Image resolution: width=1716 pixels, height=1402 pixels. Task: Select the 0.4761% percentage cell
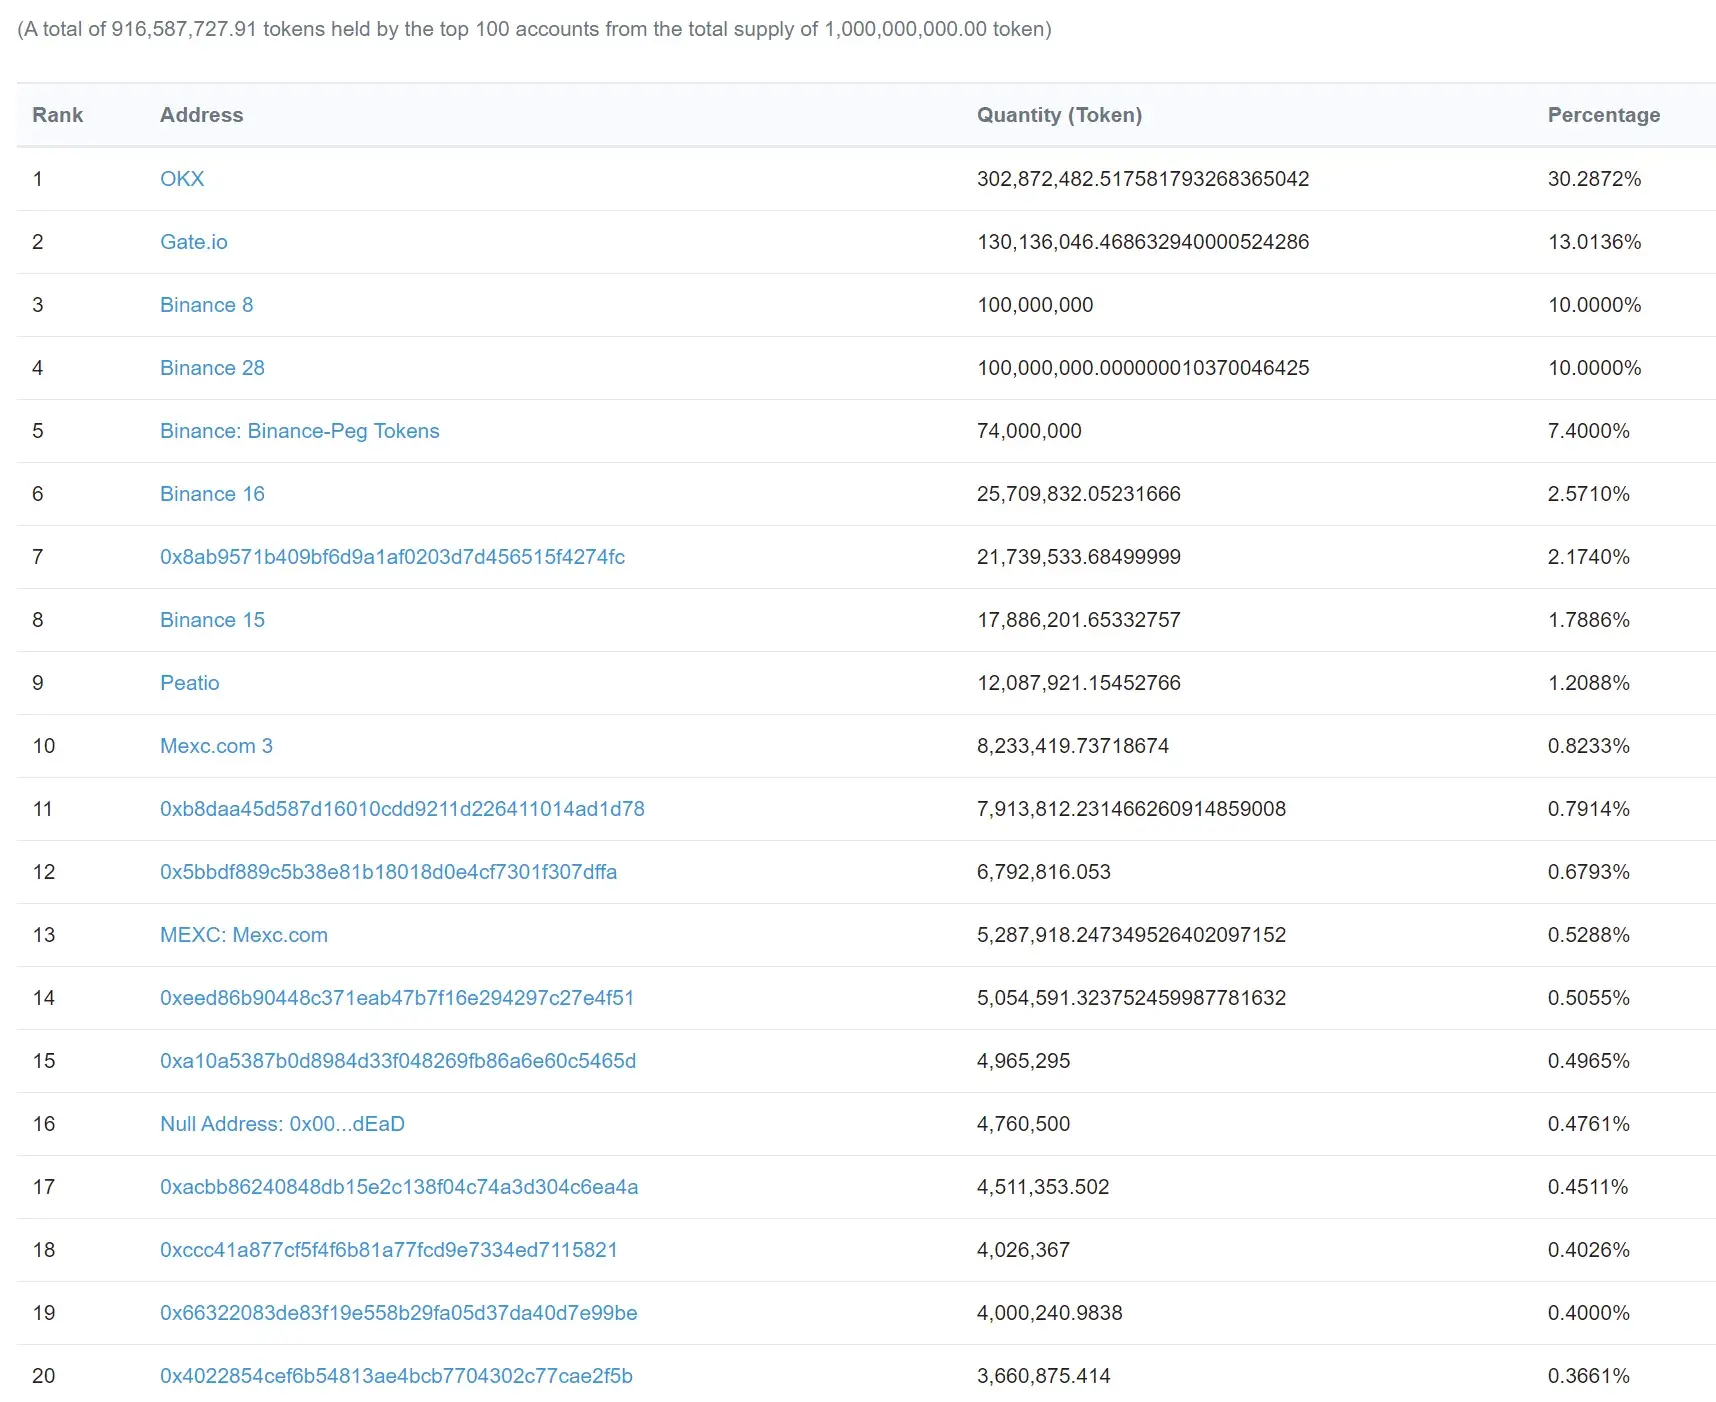(1589, 1124)
